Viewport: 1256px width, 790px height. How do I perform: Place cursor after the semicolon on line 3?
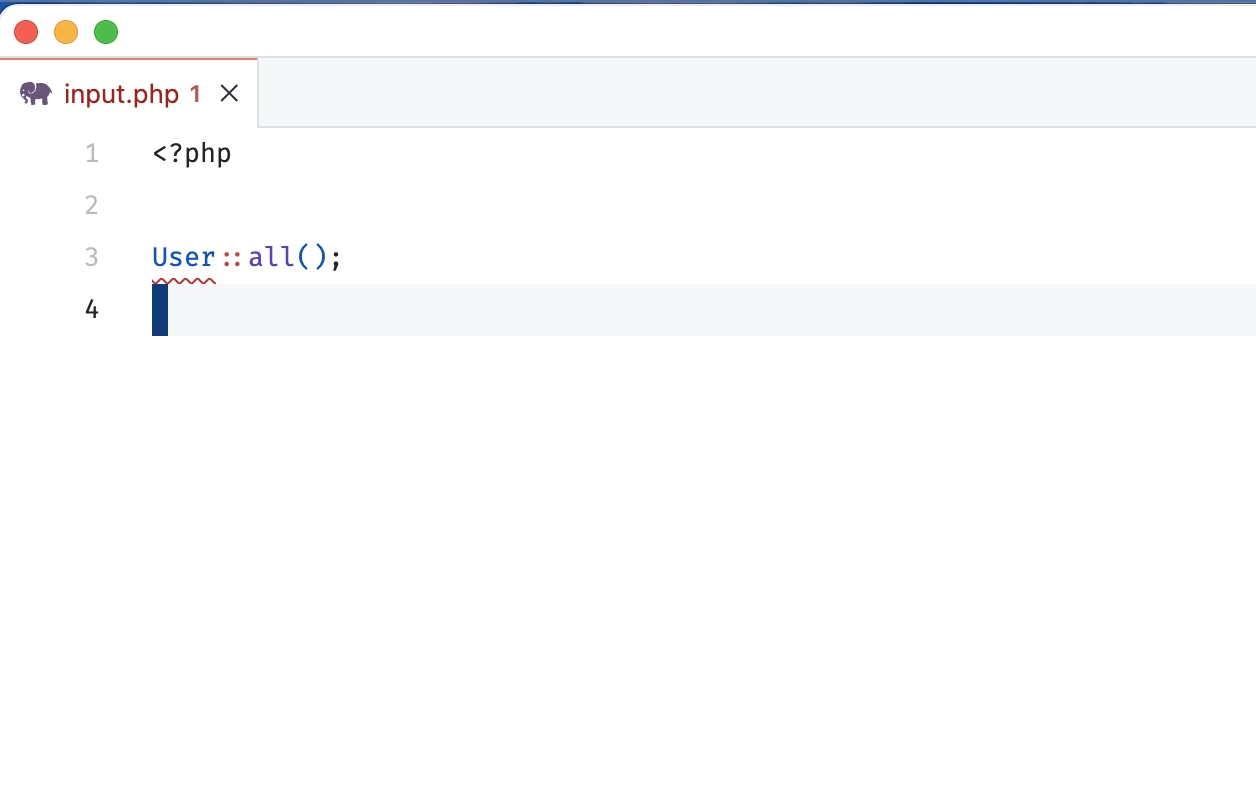pyautogui.click(x=344, y=258)
